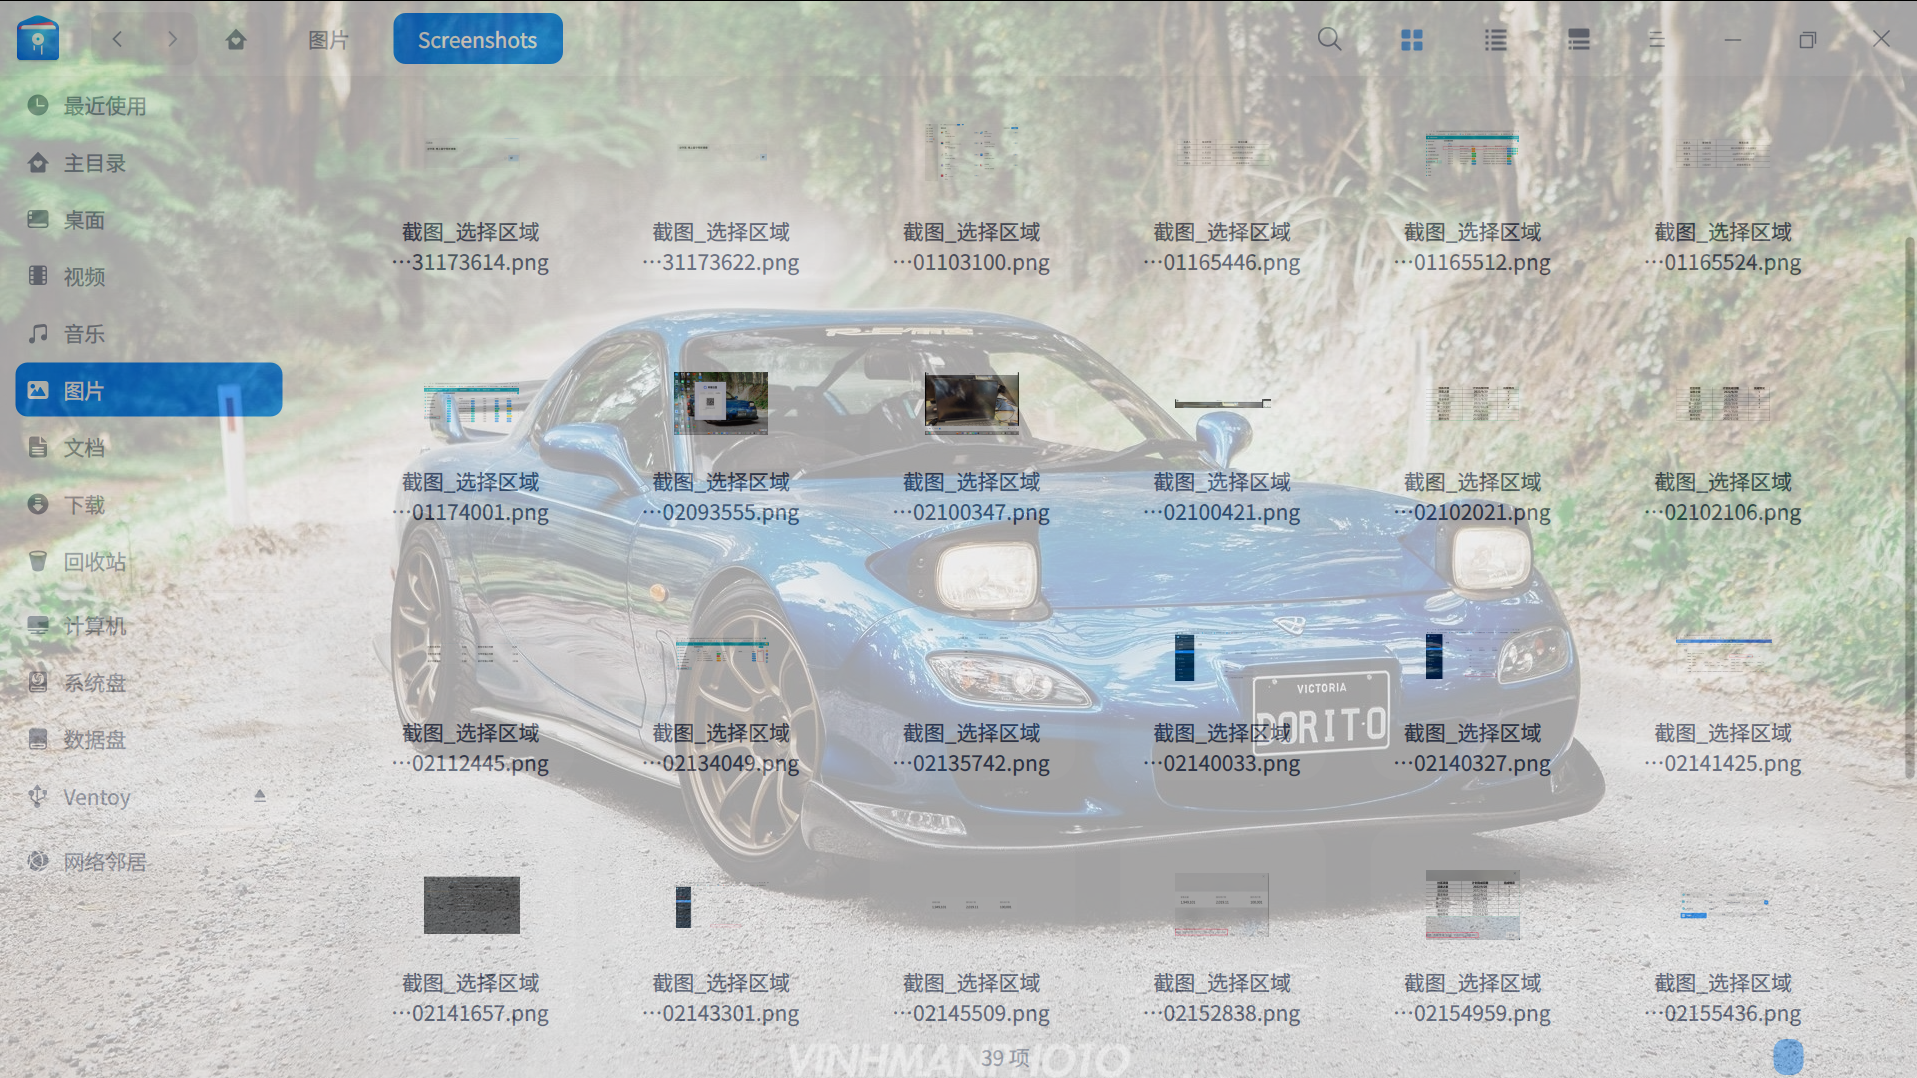Select the screenshot thumbnail ending 02100347.png

pos(971,403)
